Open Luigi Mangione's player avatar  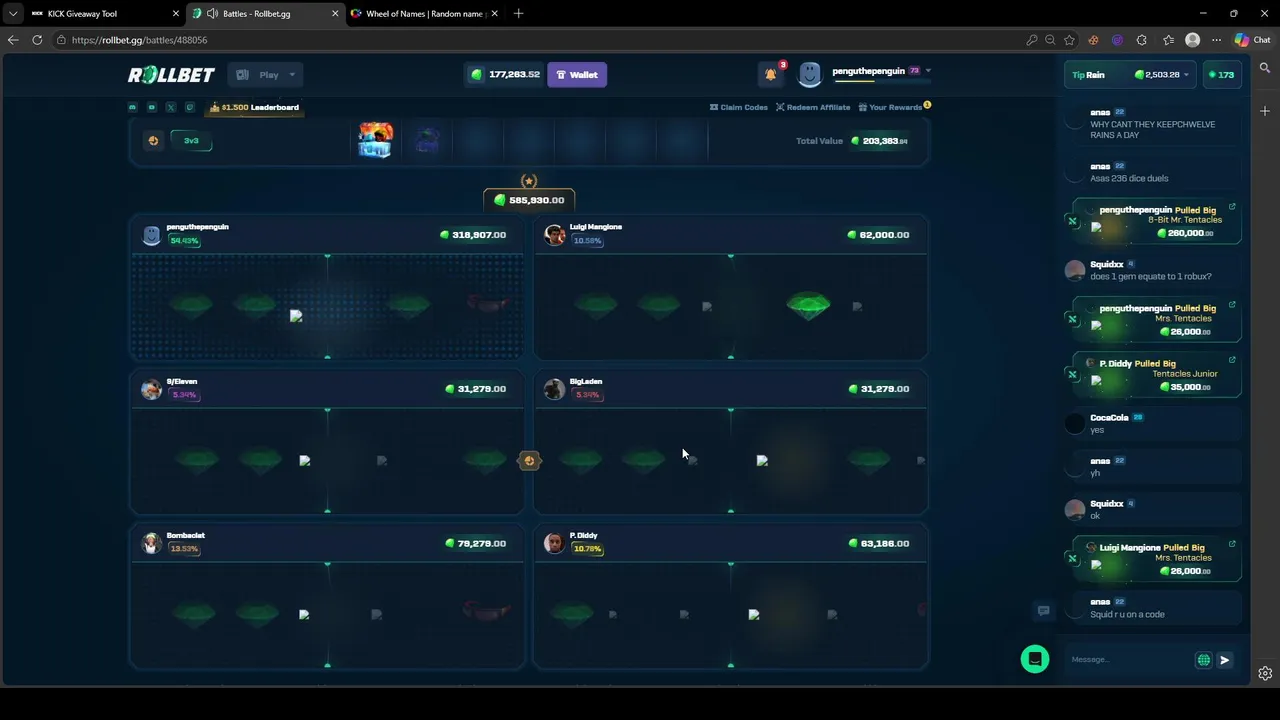coord(554,234)
